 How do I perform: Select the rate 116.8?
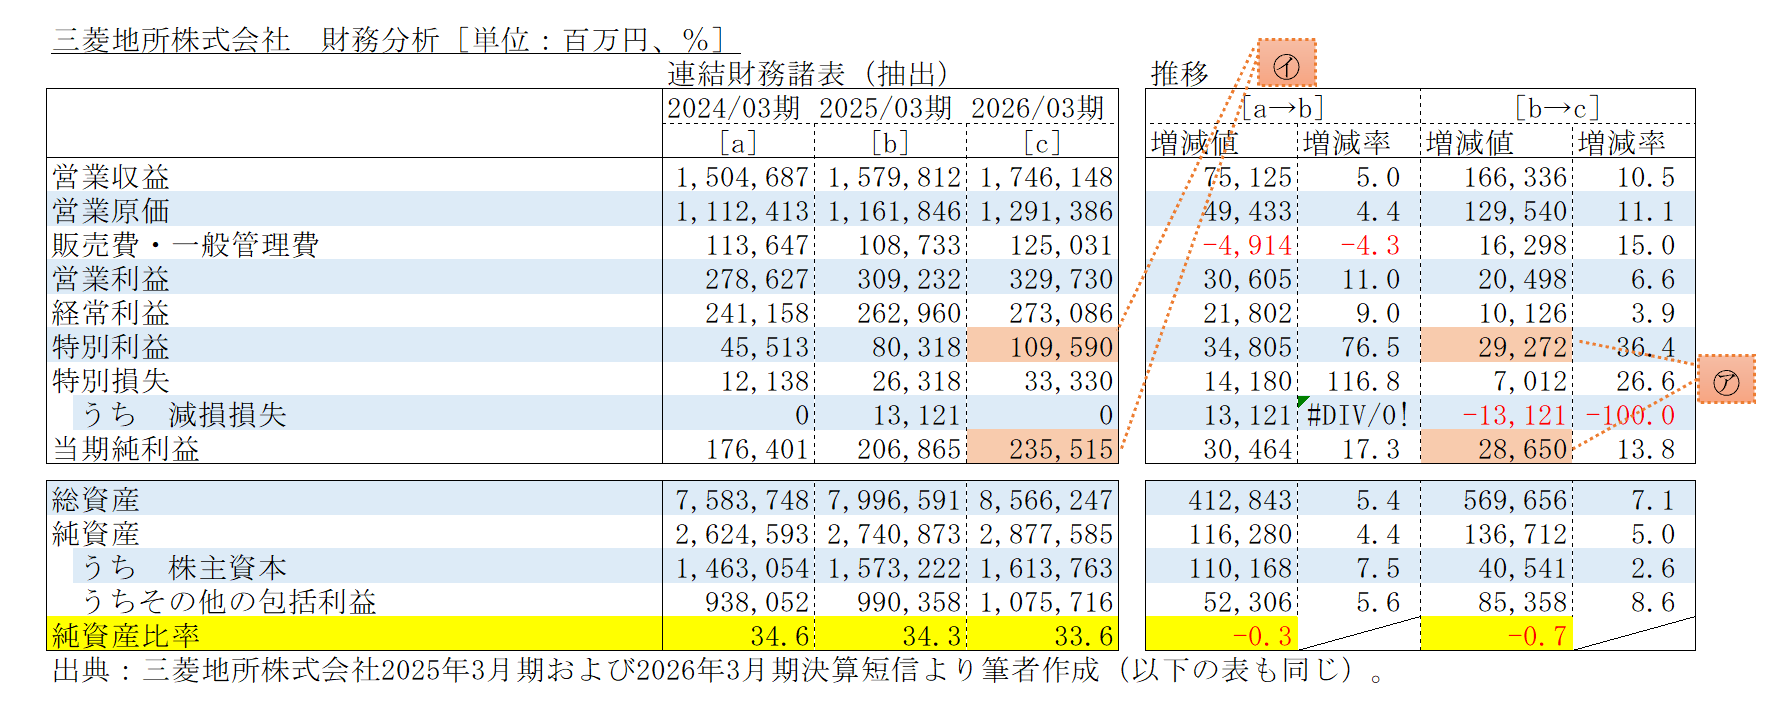pyautogui.click(x=1363, y=381)
